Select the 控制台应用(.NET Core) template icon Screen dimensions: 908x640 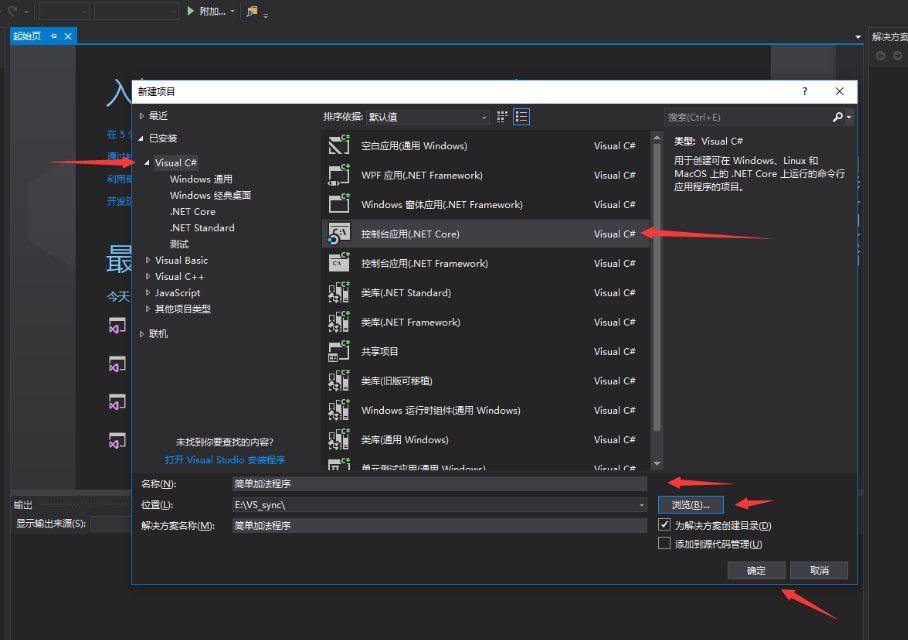coord(339,234)
